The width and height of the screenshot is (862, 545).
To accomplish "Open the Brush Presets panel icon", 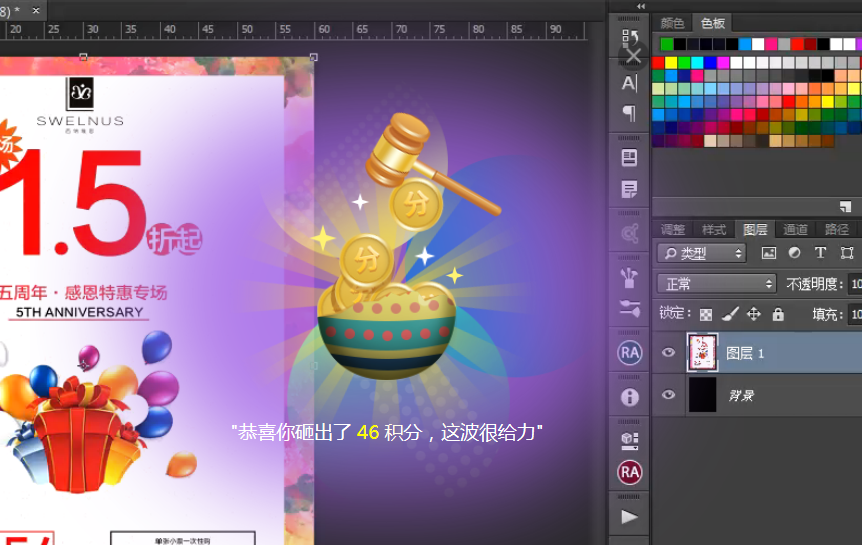I will [x=629, y=278].
